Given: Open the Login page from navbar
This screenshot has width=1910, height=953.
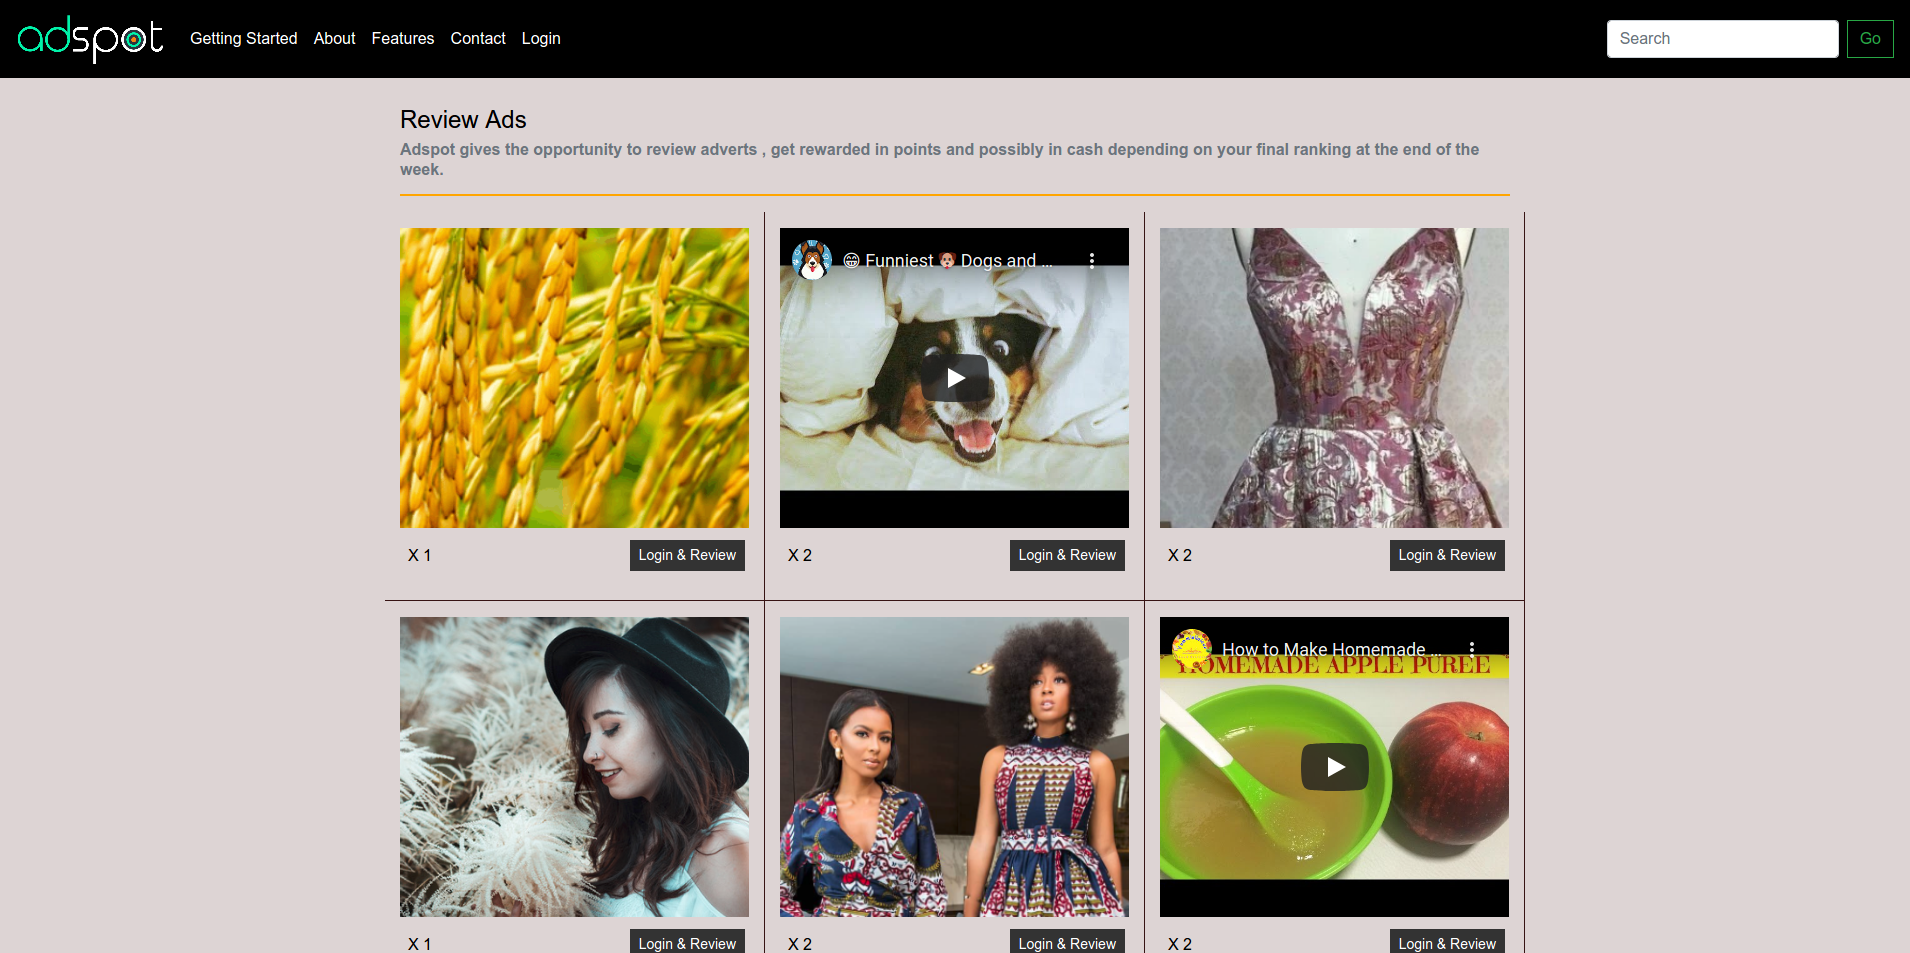Looking at the screenshot, I should [541, 39].
